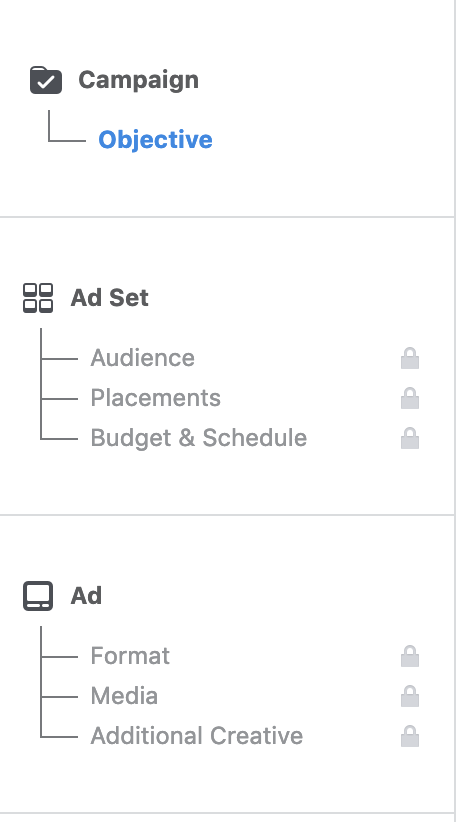The height and width of the screenshot is (822, 456).
Task: Select the Campaign section heading
Action: [x=138, y=80]
